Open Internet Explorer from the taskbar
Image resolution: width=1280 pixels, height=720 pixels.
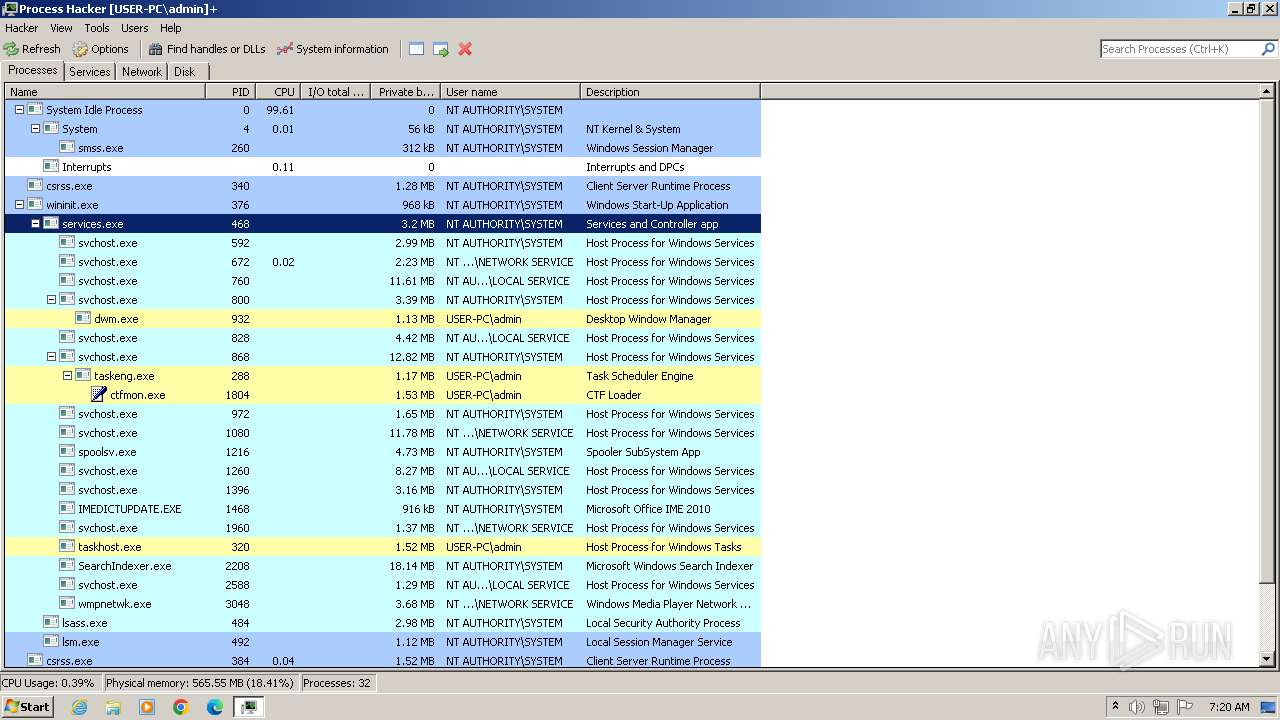click(x=79, y=707)
